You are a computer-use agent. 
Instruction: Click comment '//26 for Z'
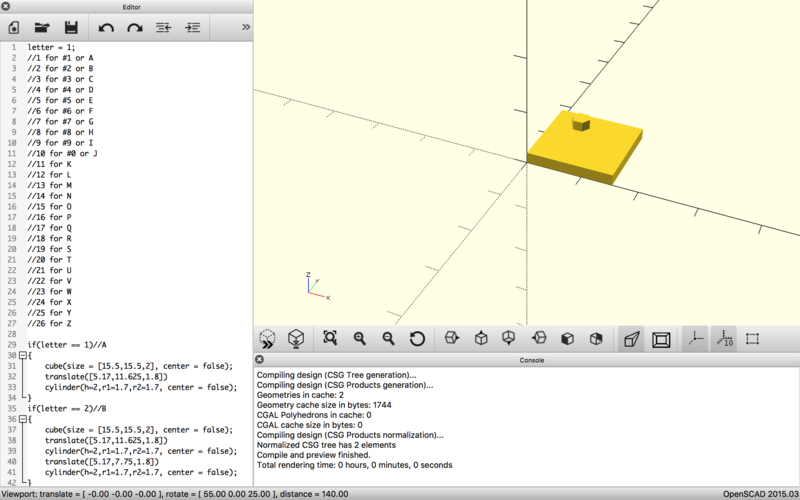(49, 323)
